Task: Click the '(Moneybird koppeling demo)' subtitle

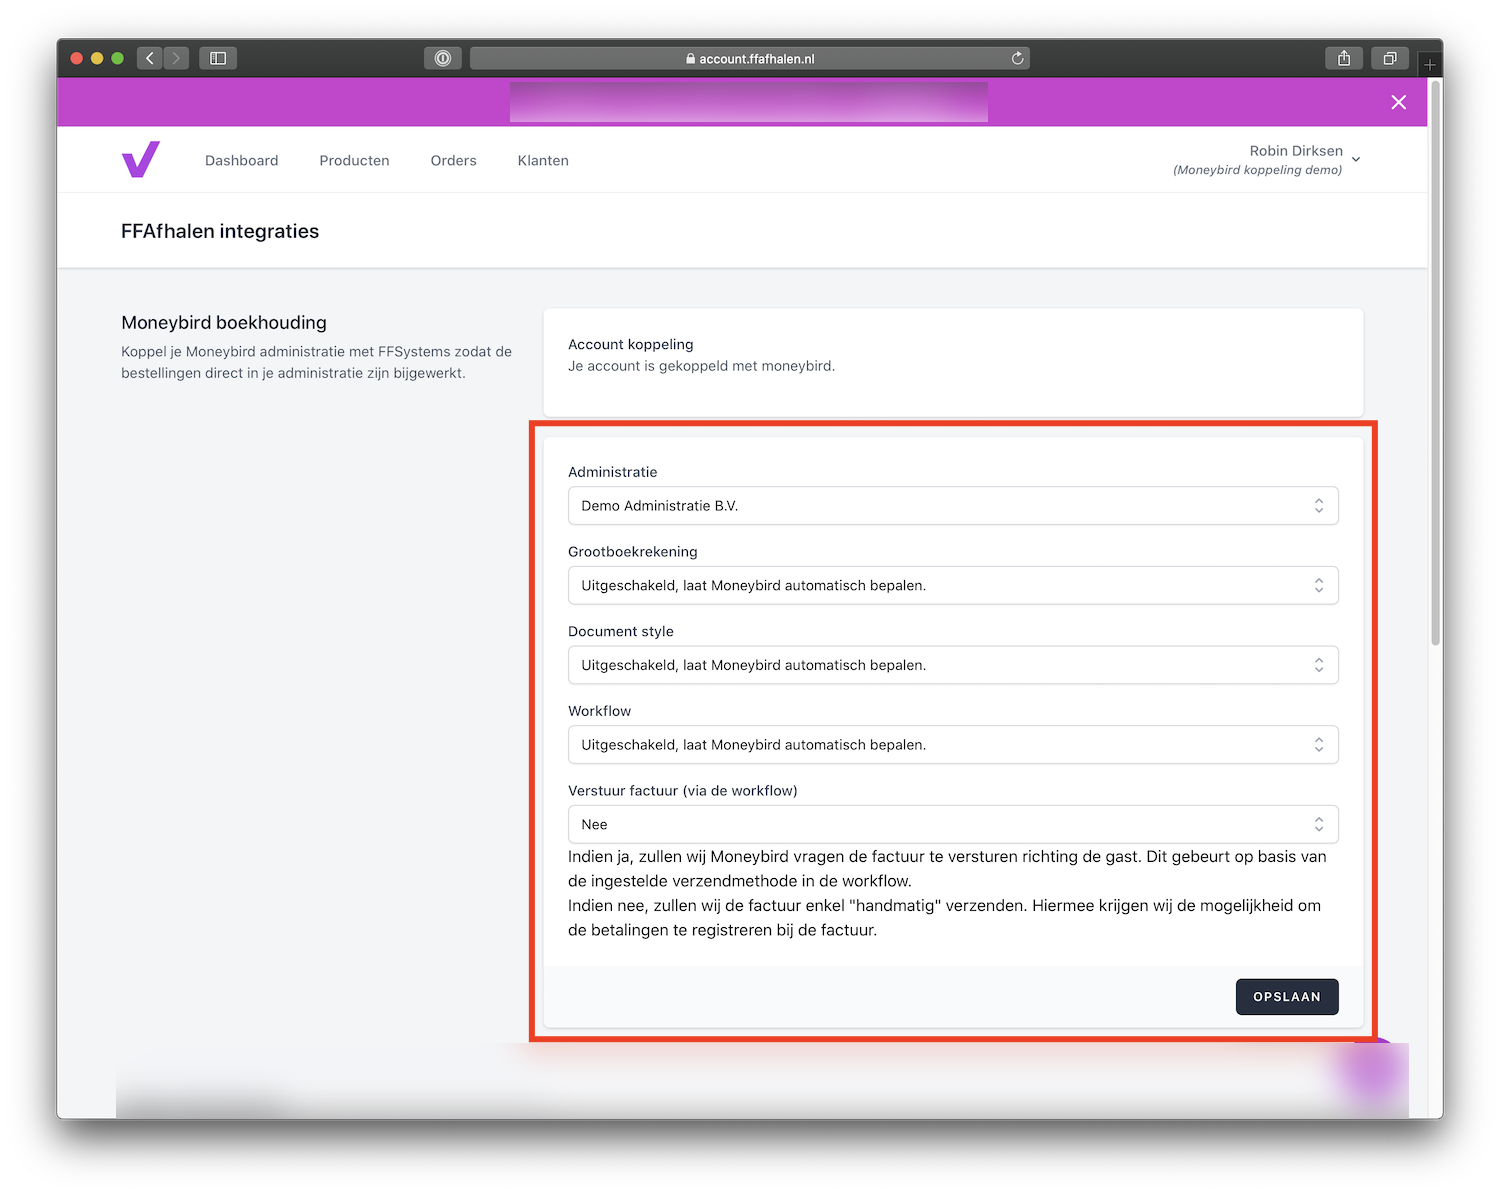Action: click(1257, 170)
